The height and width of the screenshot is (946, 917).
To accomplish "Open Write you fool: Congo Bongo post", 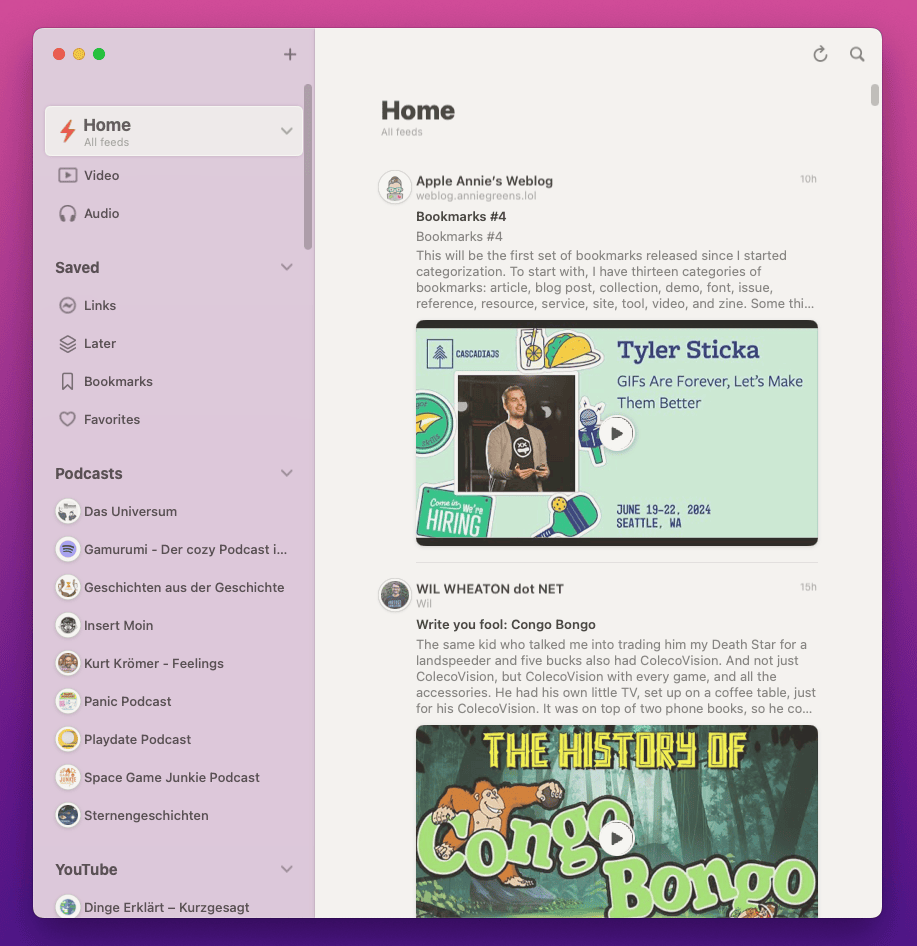I will pyautogui.click(x=506, y=624).
